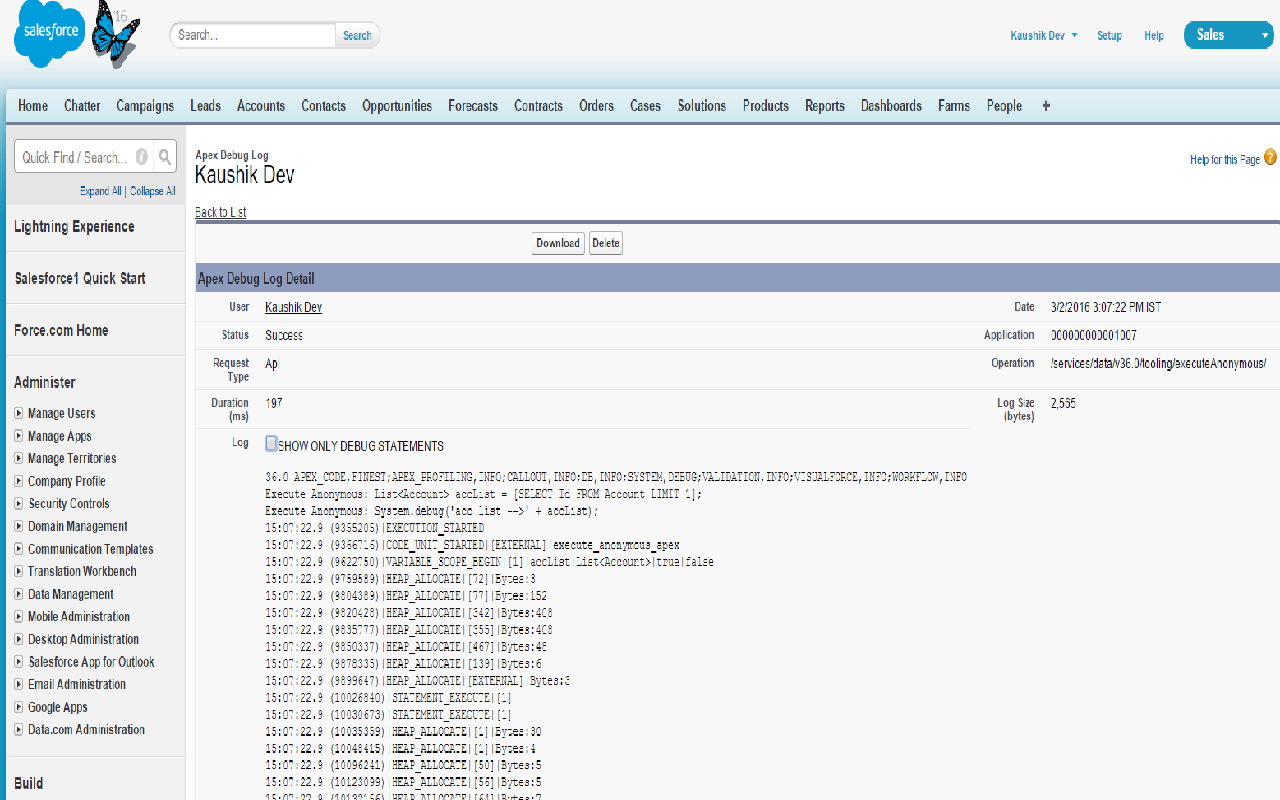Open the Contracts tab

coord(539,105)
